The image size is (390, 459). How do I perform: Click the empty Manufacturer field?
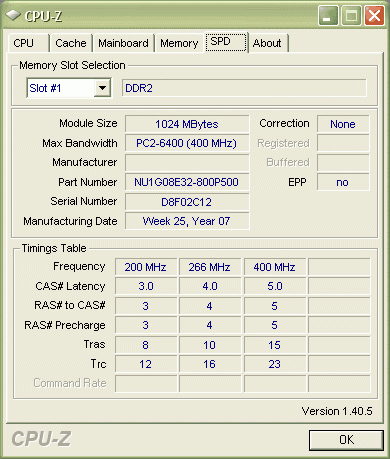point(187,163)
